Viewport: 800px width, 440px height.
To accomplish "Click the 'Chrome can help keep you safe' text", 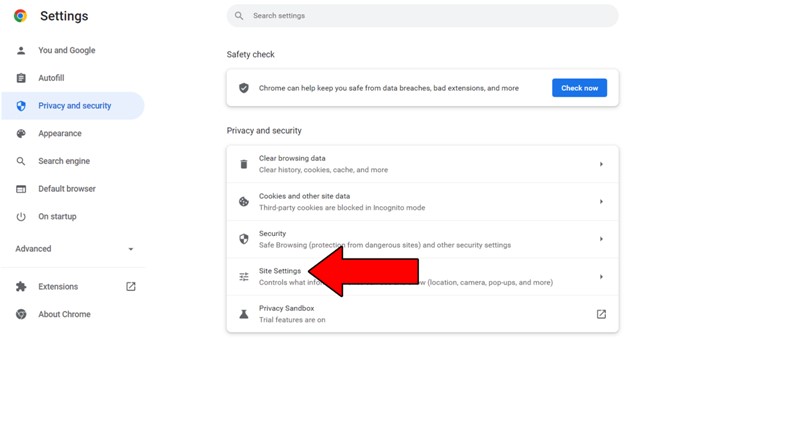I will [389, 88].
